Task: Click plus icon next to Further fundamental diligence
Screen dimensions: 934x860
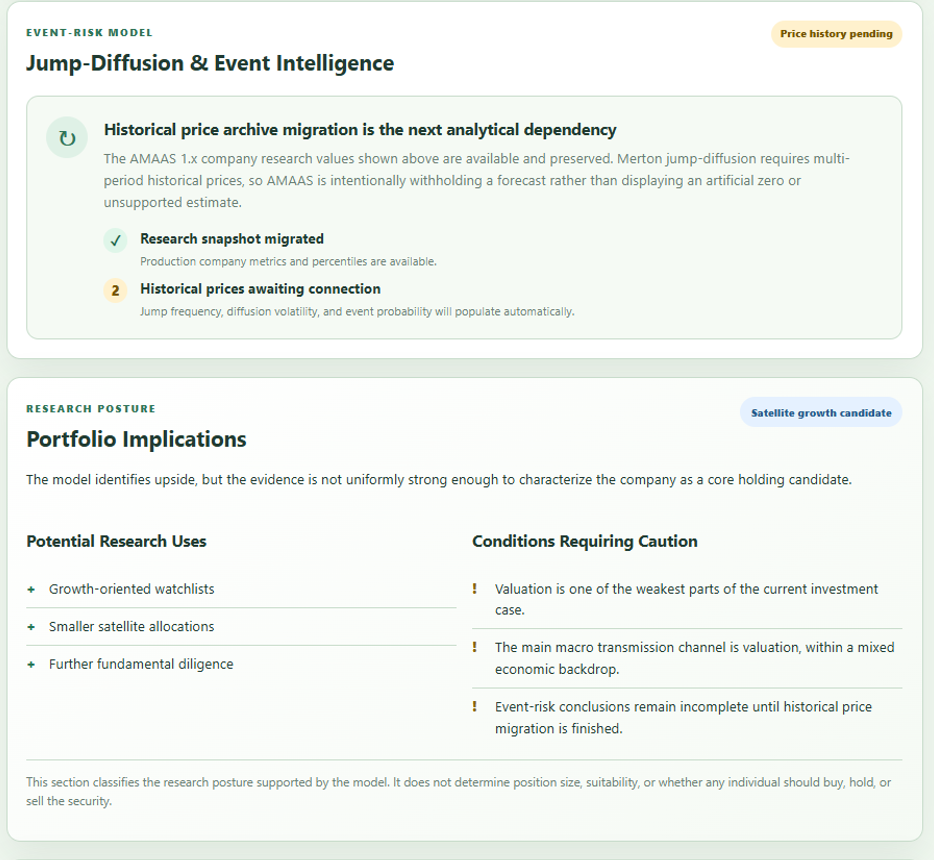Action: pos(31,665)
